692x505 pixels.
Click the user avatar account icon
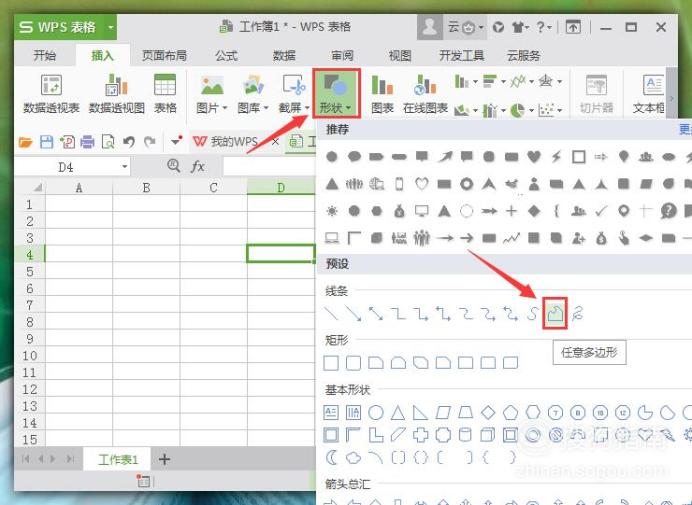(429, 27)
